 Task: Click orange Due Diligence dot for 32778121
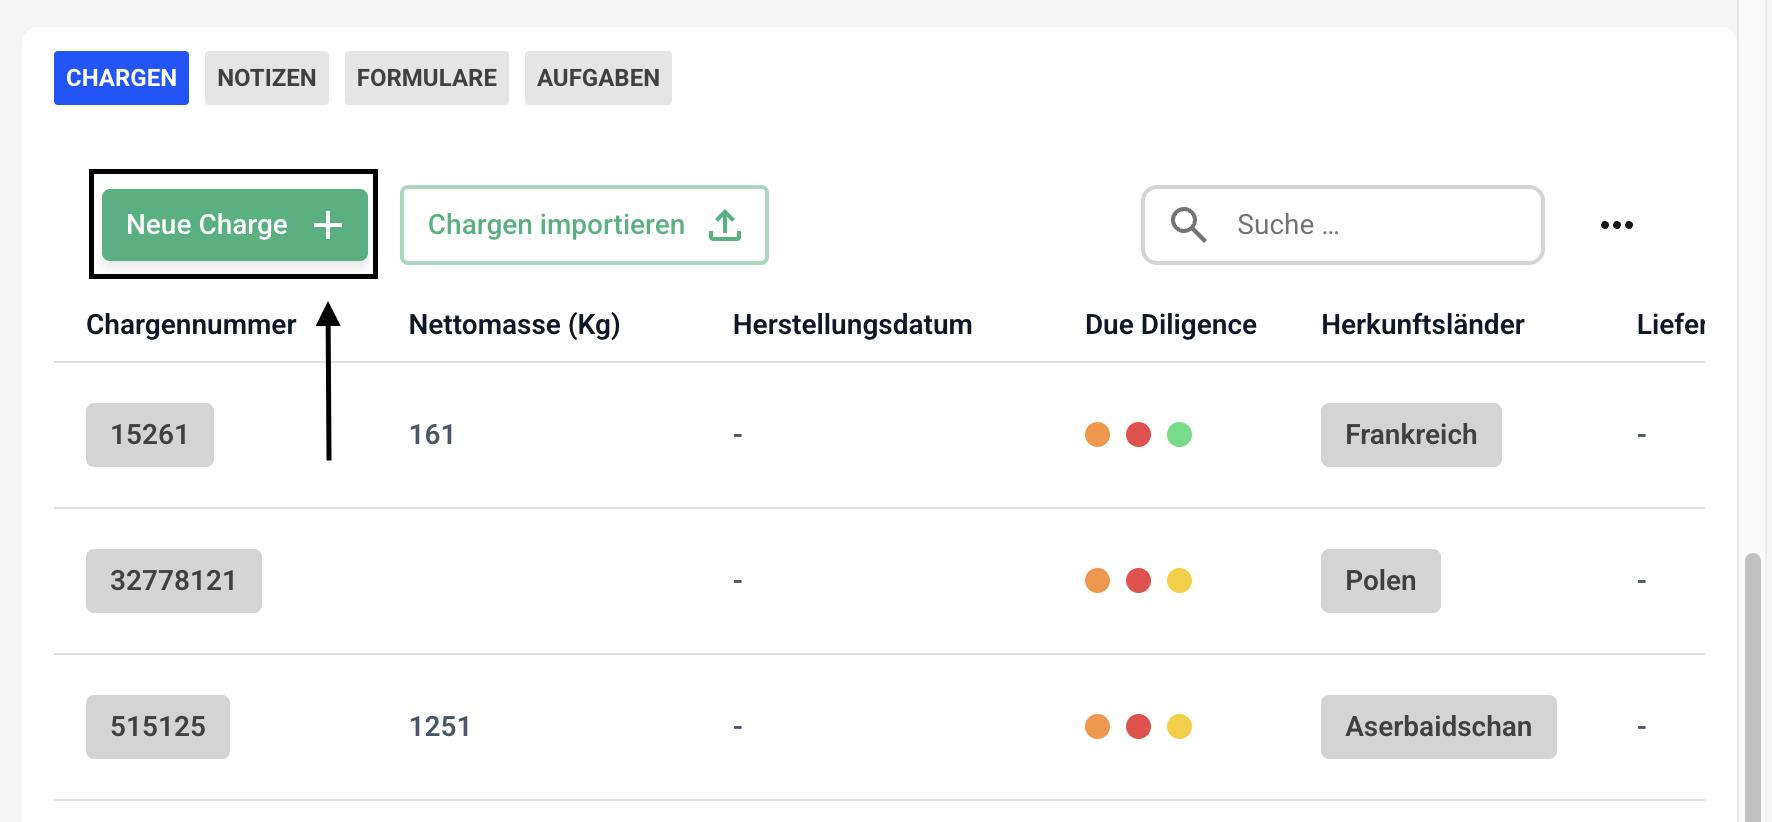[x=1097, y=581]
